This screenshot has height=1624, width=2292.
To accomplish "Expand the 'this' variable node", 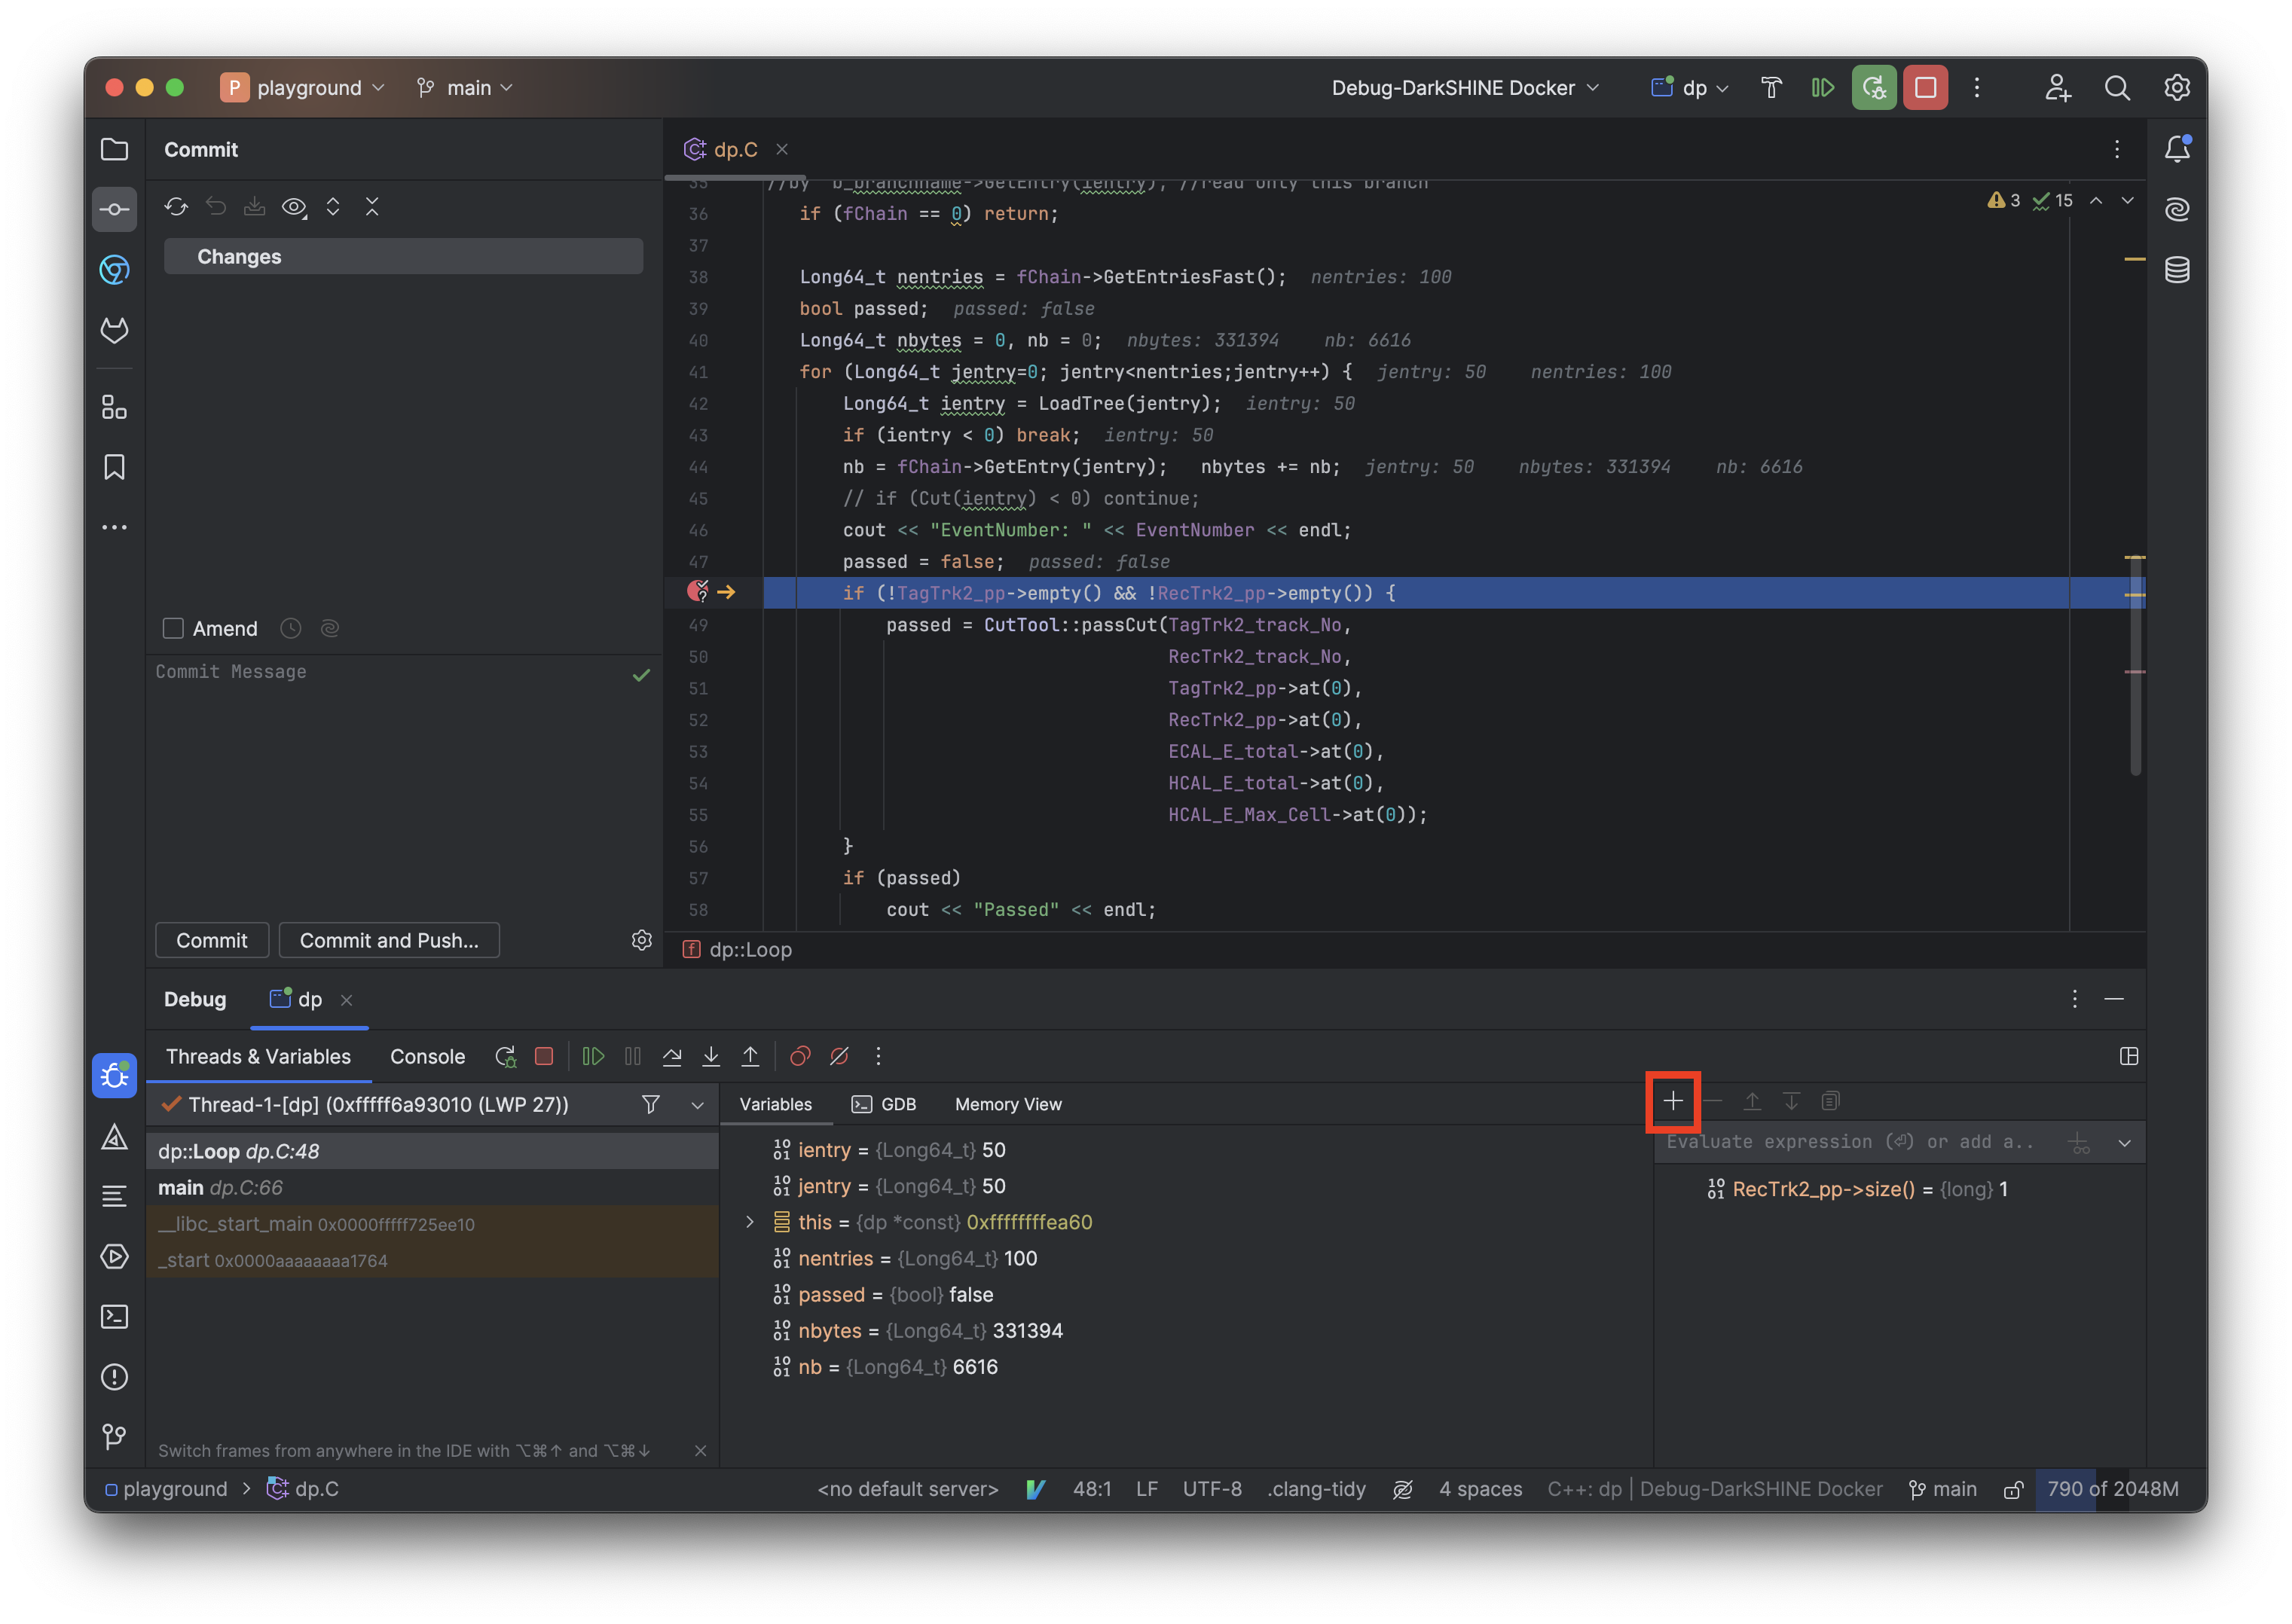I will [750, 1222].
